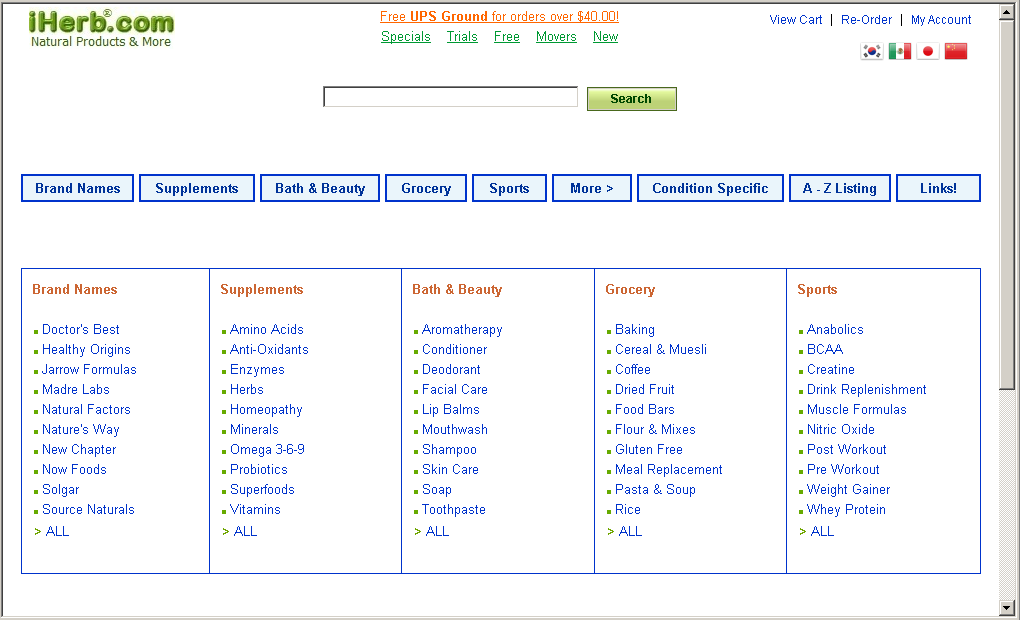1020x620 pixels.
Task: Open the Now Foods brand link
Action: click(74, 469)
